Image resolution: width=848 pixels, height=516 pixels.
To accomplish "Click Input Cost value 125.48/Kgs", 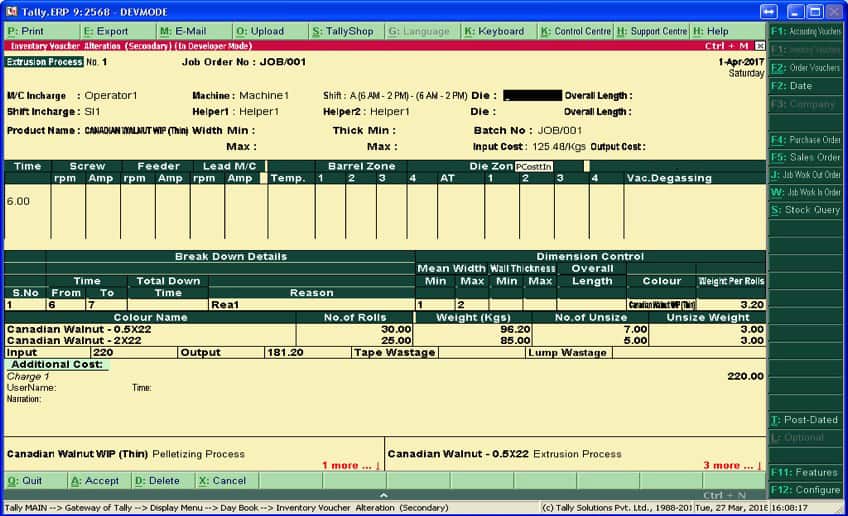I will (x=559, y=147).
